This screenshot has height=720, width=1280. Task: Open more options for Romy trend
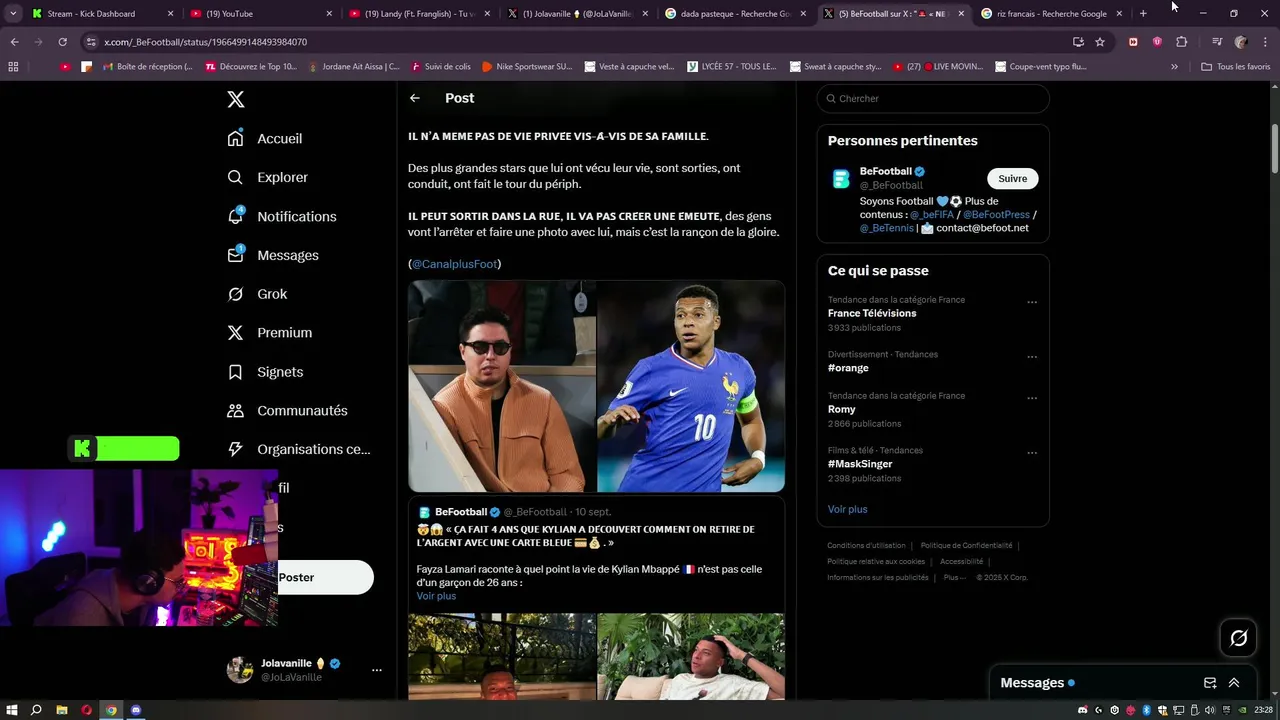pyautogui.click(x=1032, y=398)
